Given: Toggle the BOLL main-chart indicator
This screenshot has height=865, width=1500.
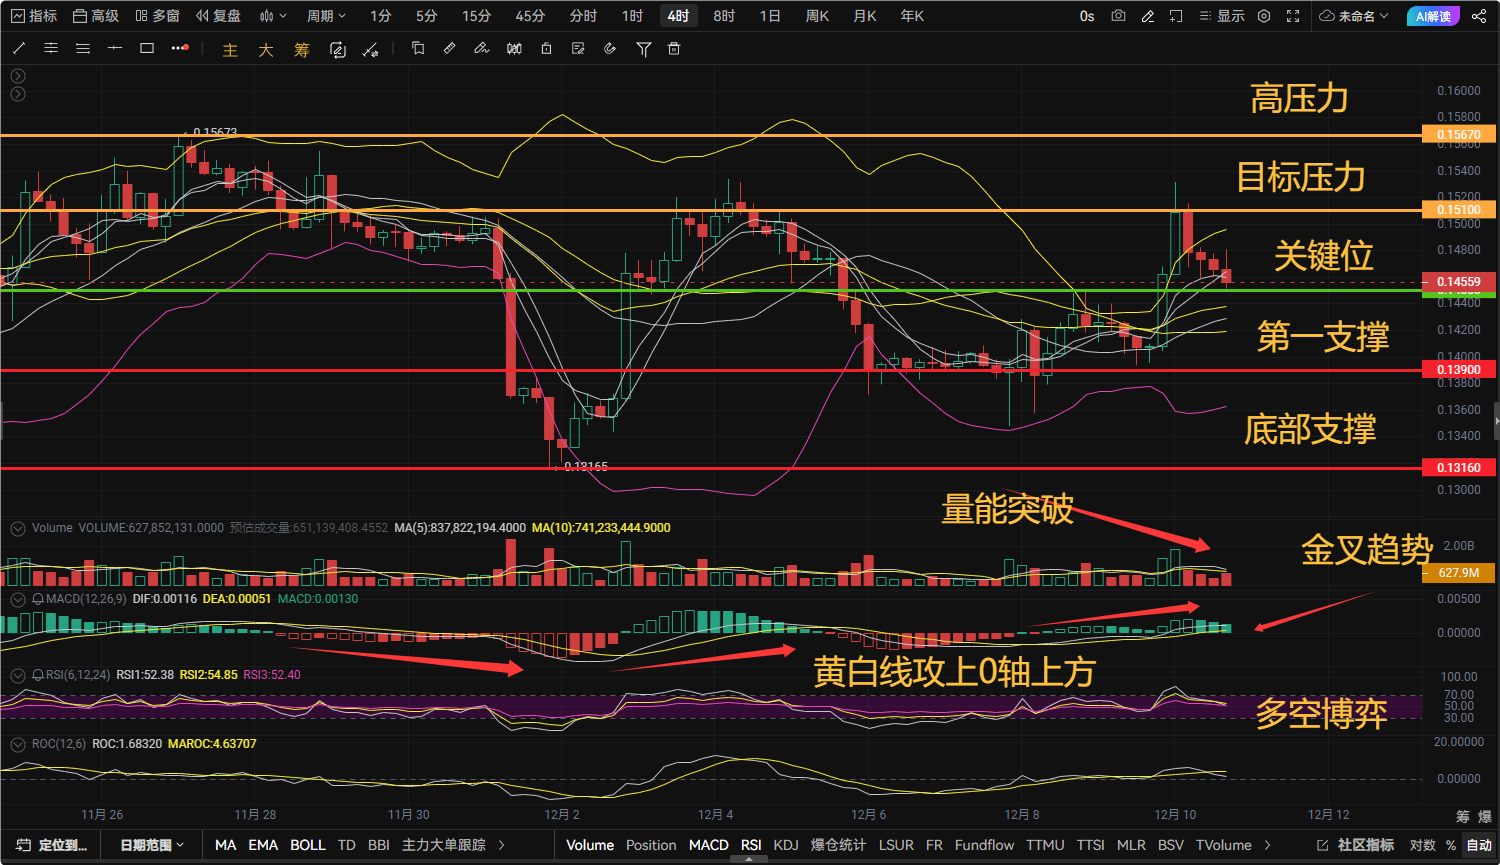Looking at the screenshot, I should click(308, 845).
